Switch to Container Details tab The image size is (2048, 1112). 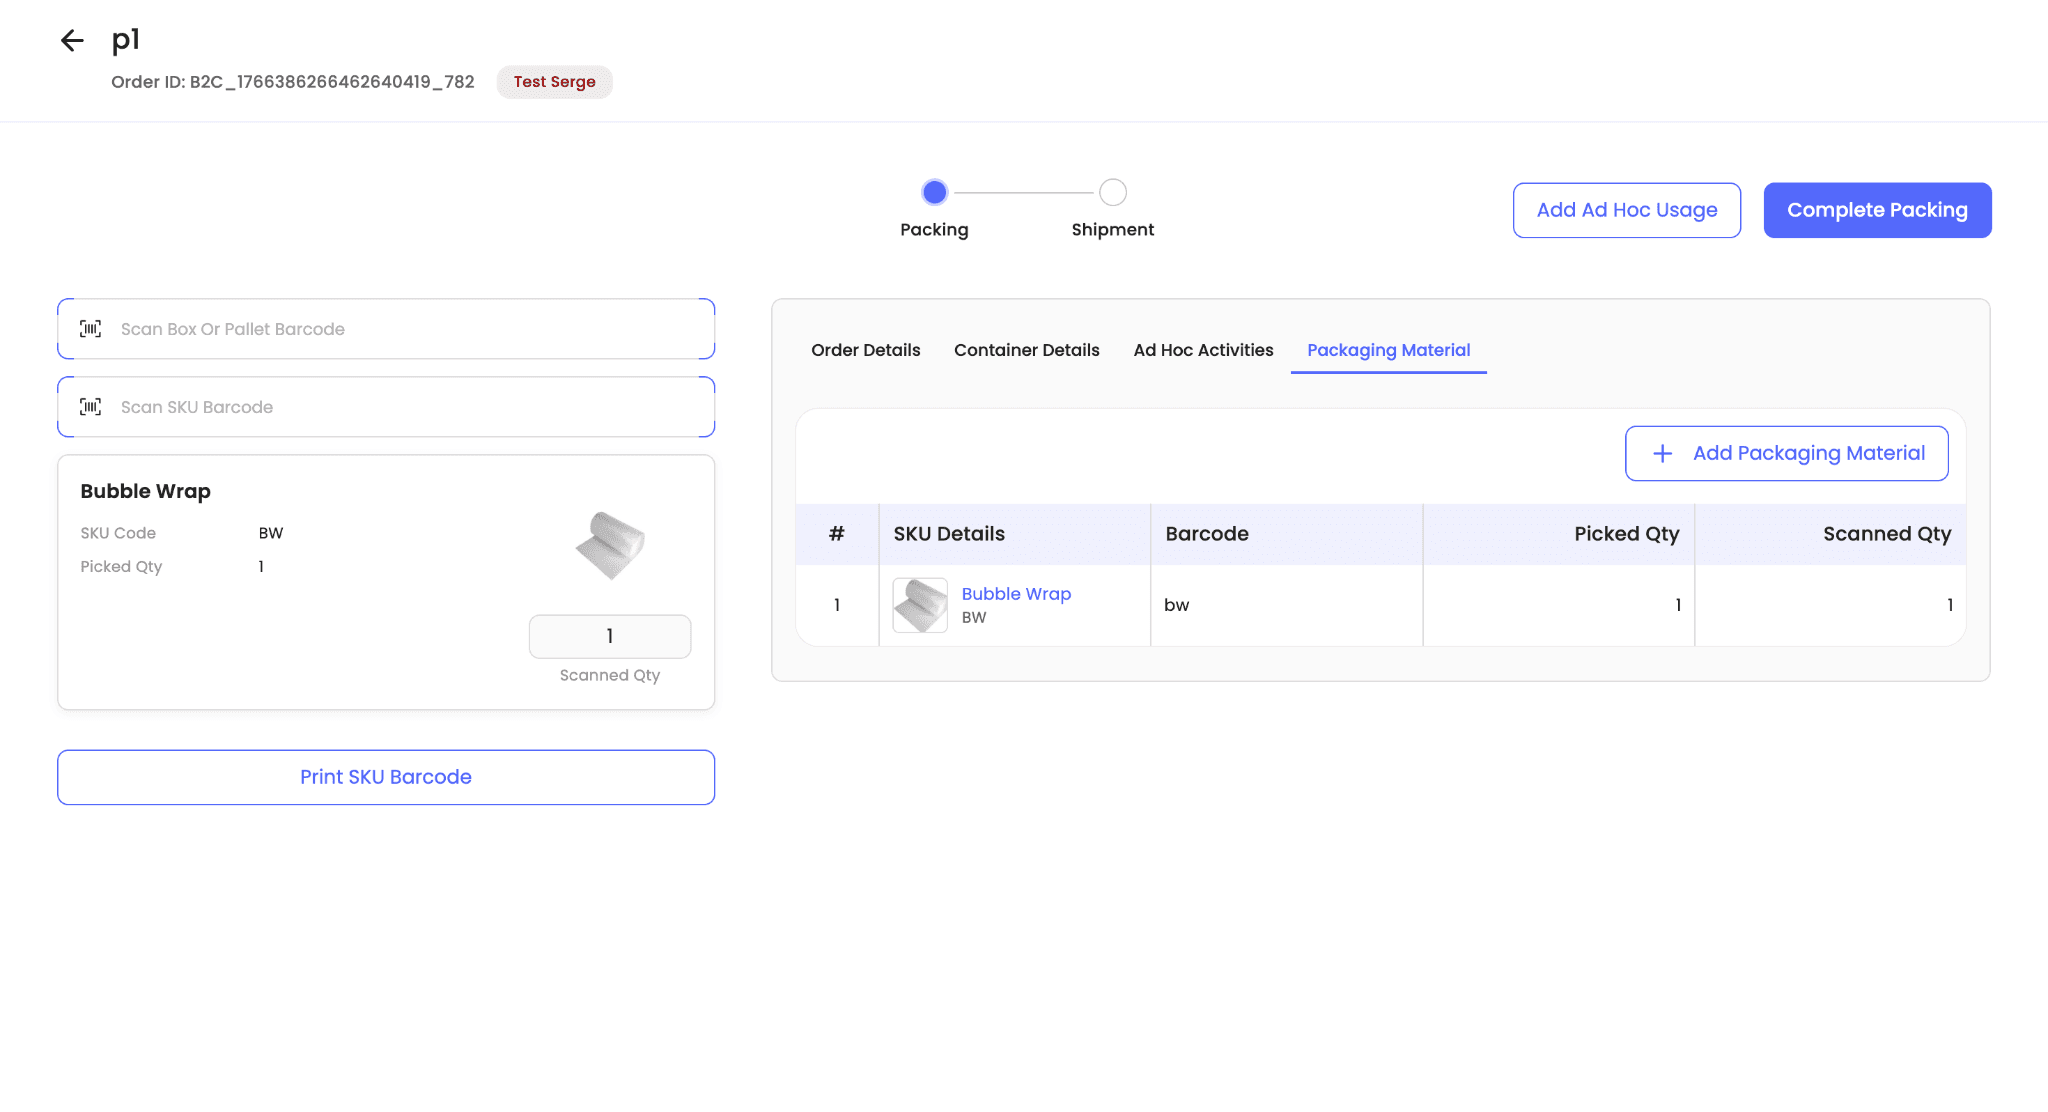click(x=1026, y=350)
